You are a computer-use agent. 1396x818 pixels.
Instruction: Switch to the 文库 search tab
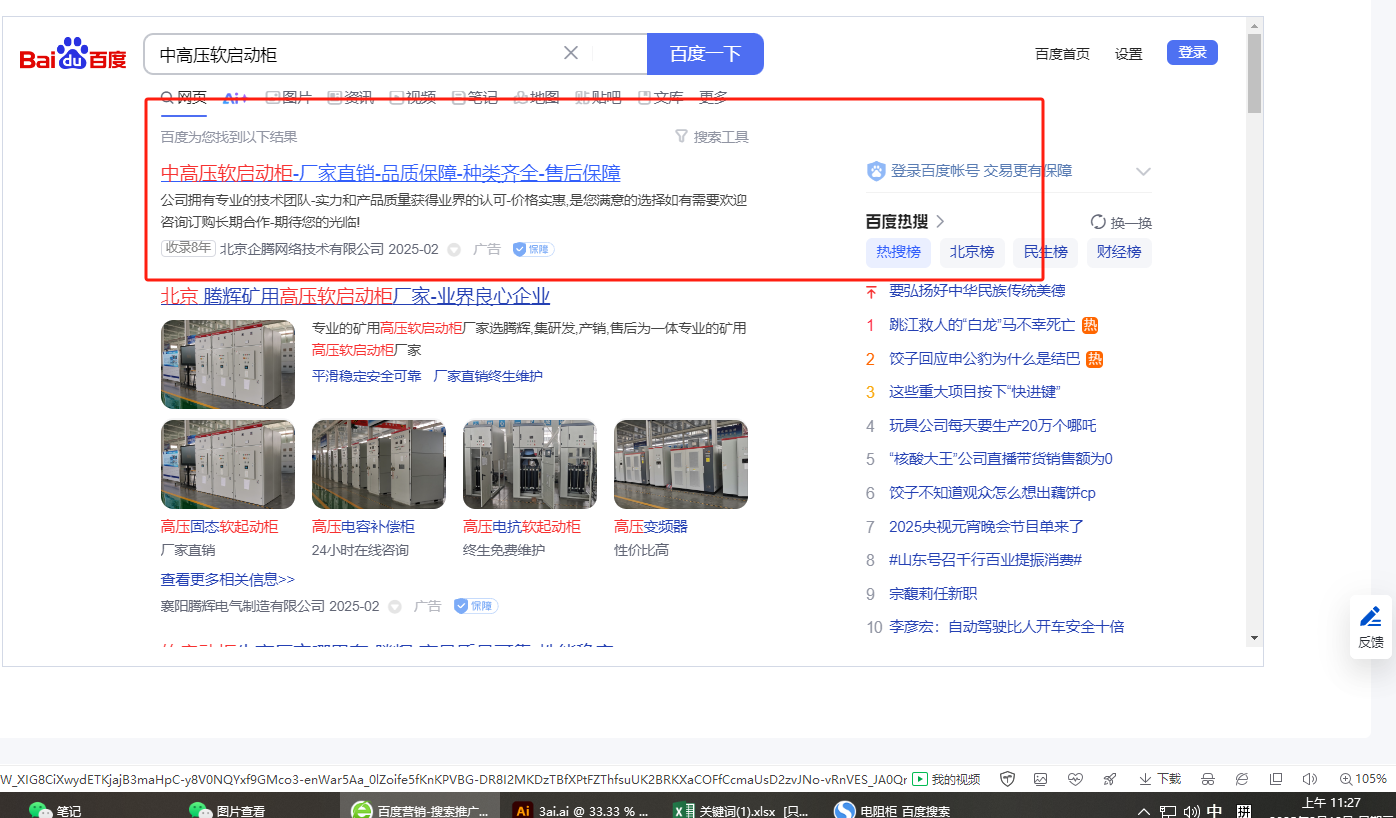(661, 97)
